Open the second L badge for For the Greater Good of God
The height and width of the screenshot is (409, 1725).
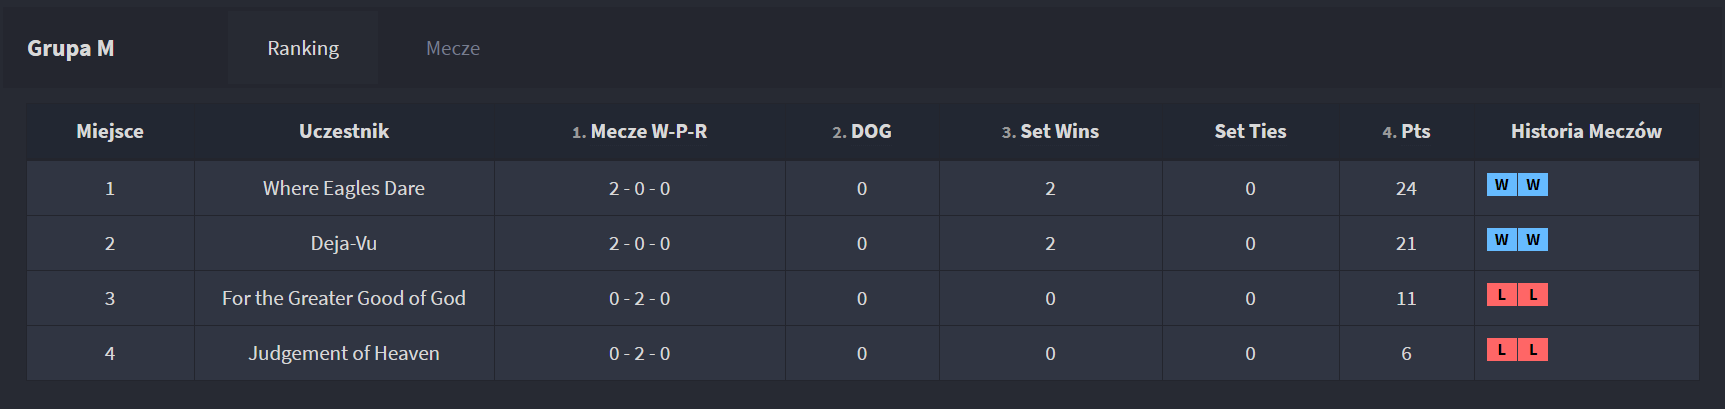(1533, 295)
